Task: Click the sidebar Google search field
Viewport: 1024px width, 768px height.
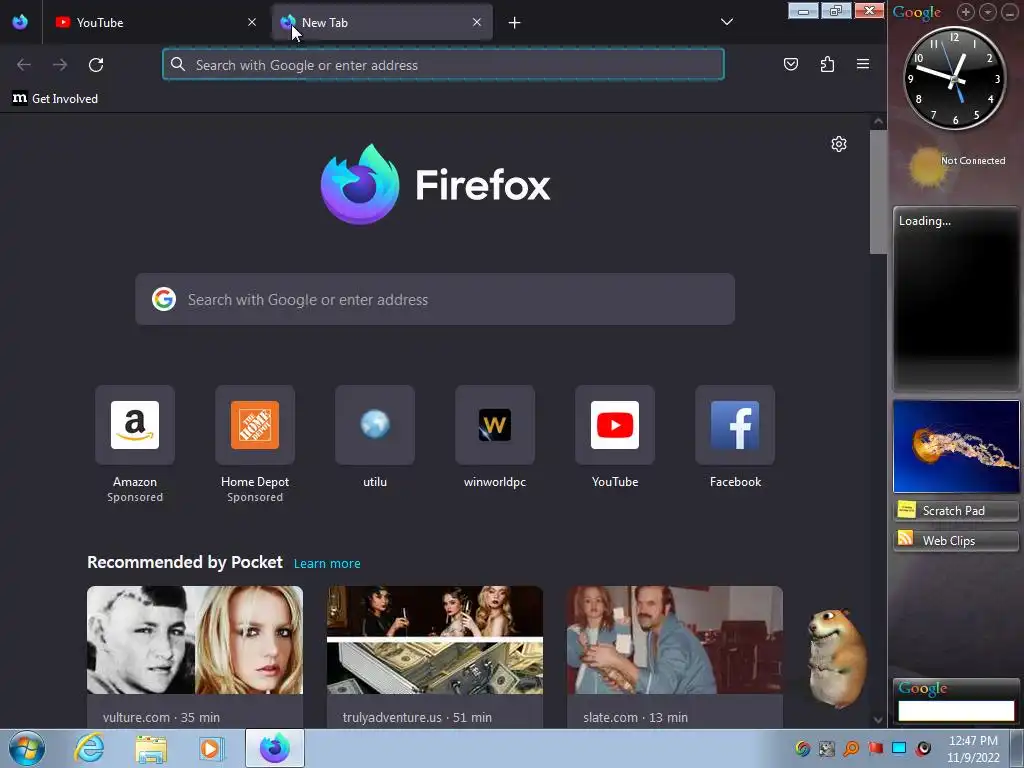Action: pyautogui.click(x=956, y=711)
